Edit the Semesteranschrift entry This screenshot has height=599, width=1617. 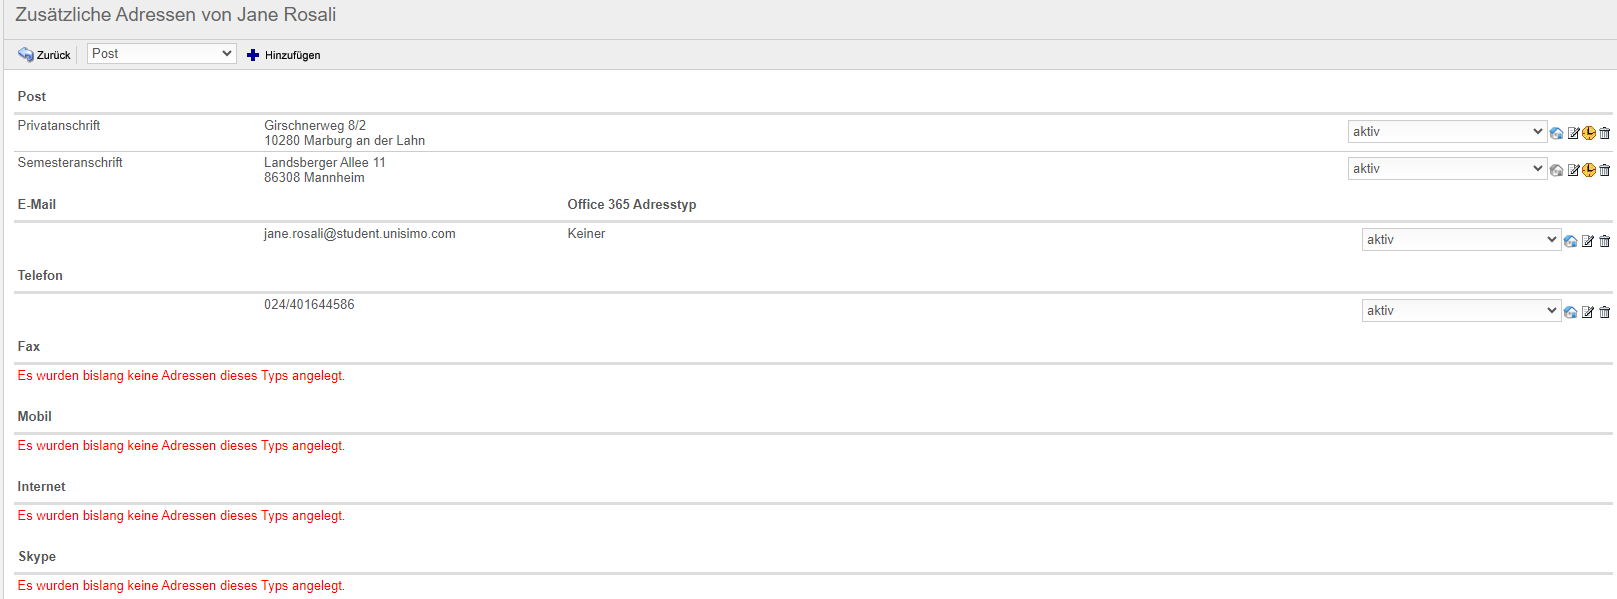(1573, 170)
